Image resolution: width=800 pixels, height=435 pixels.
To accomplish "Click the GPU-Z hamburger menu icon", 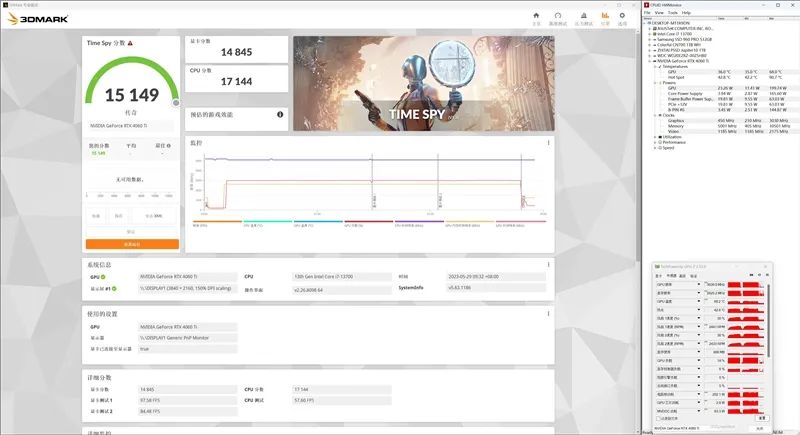I will tap(767, 275).
